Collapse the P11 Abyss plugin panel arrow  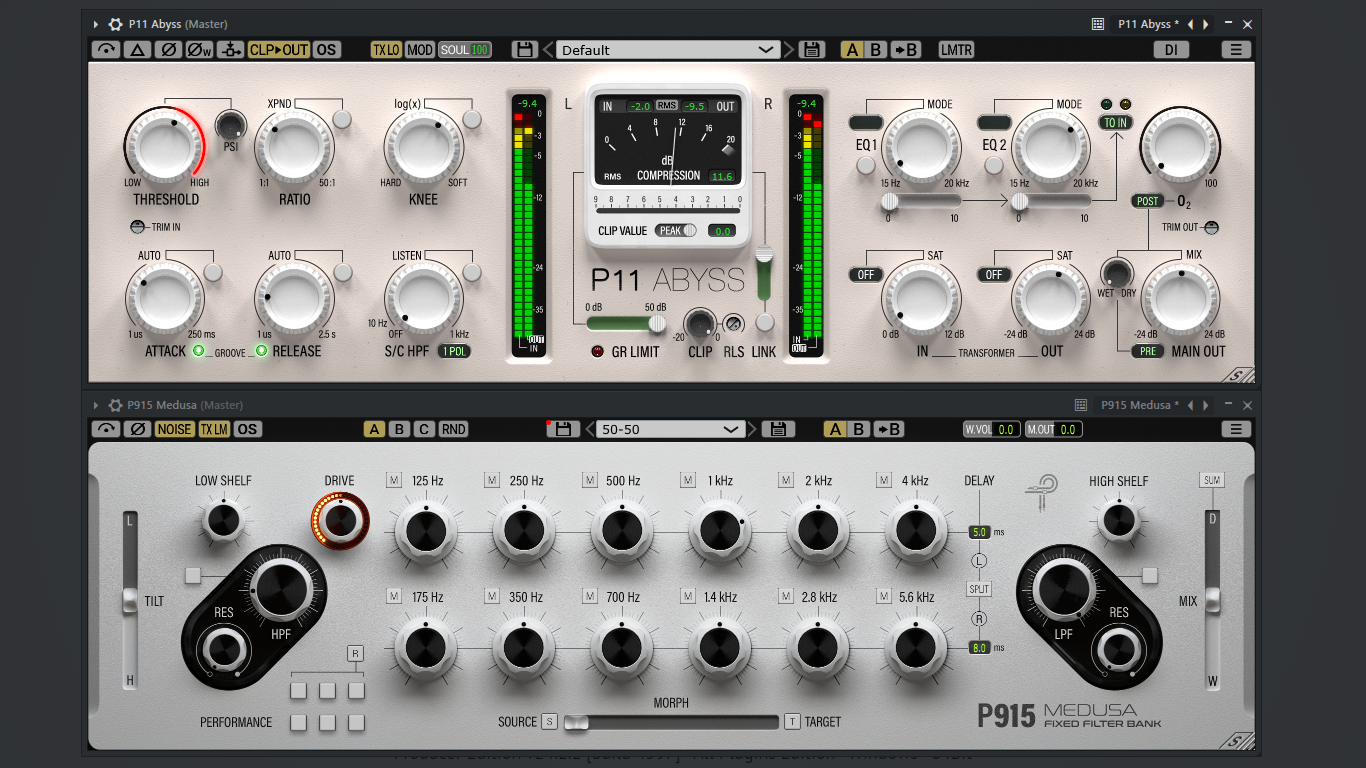(x=96, y=24)
